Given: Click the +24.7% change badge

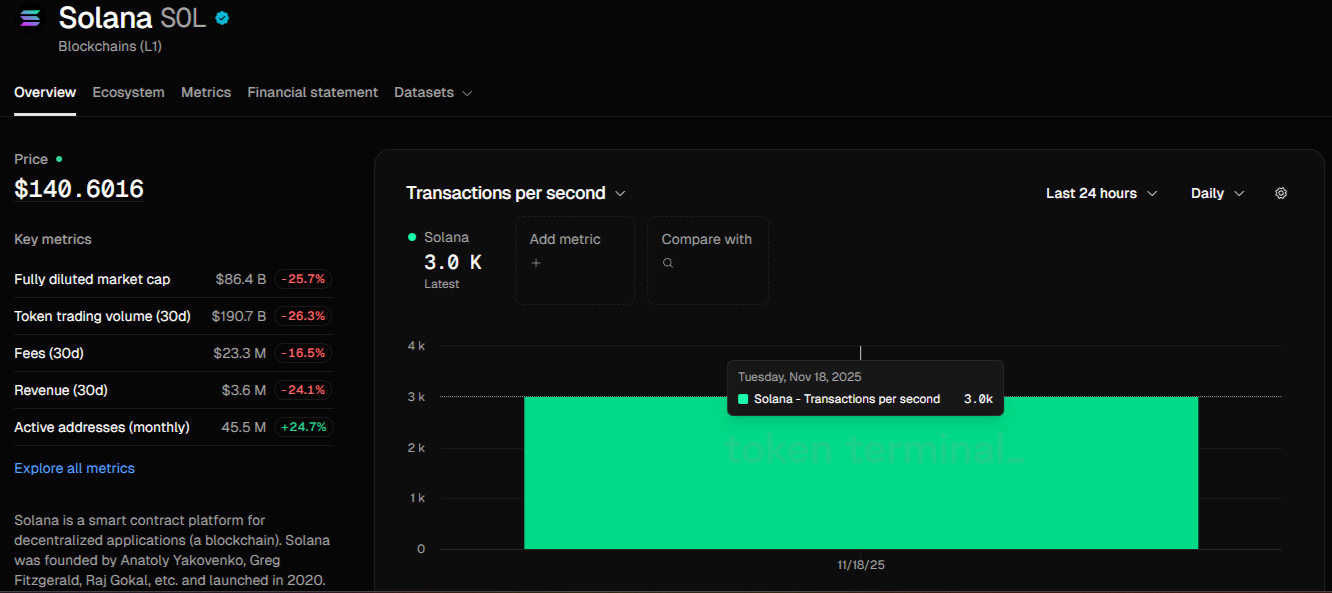Looking at the screenshot, I should pos(304,427).
